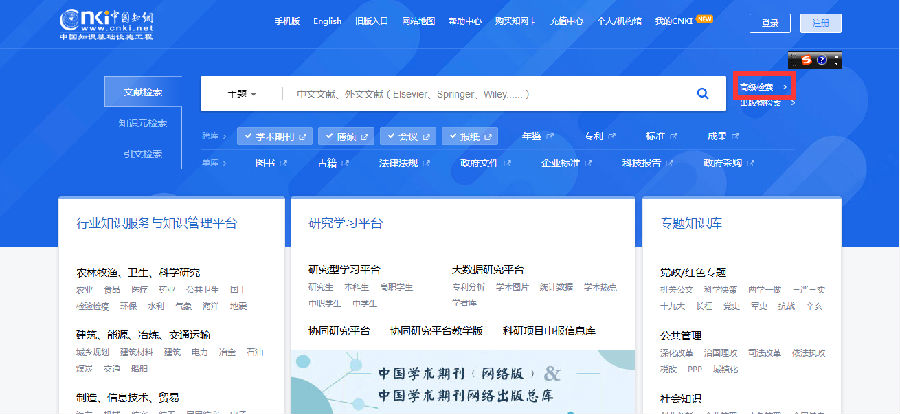Select the 成果 cross-database option
The image size is (900, 414).
[x=717, y=136]
